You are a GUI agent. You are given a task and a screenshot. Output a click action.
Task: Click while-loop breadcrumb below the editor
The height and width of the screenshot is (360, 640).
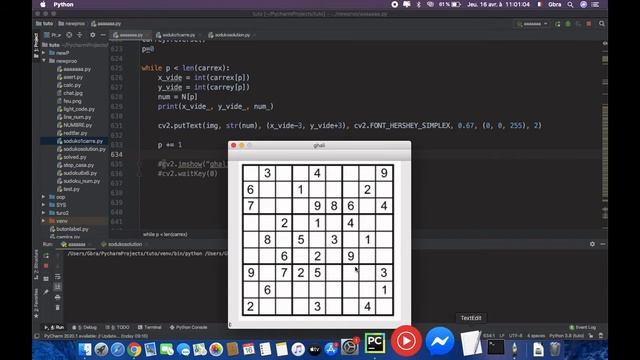tap(165, 234)
